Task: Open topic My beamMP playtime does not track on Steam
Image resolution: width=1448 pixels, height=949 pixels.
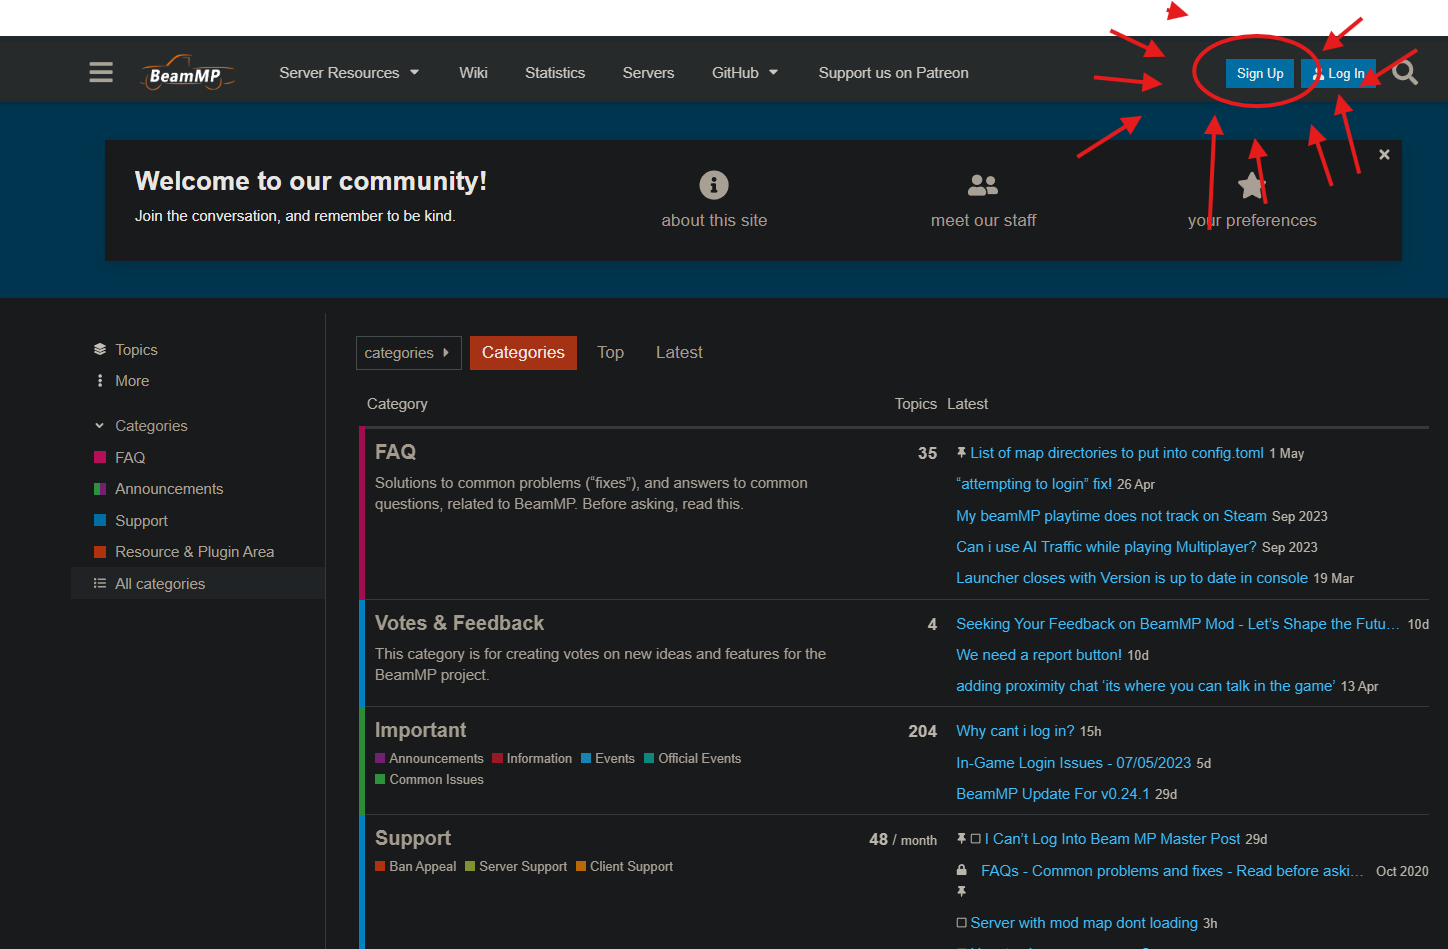Action: tap(1111, 516)
